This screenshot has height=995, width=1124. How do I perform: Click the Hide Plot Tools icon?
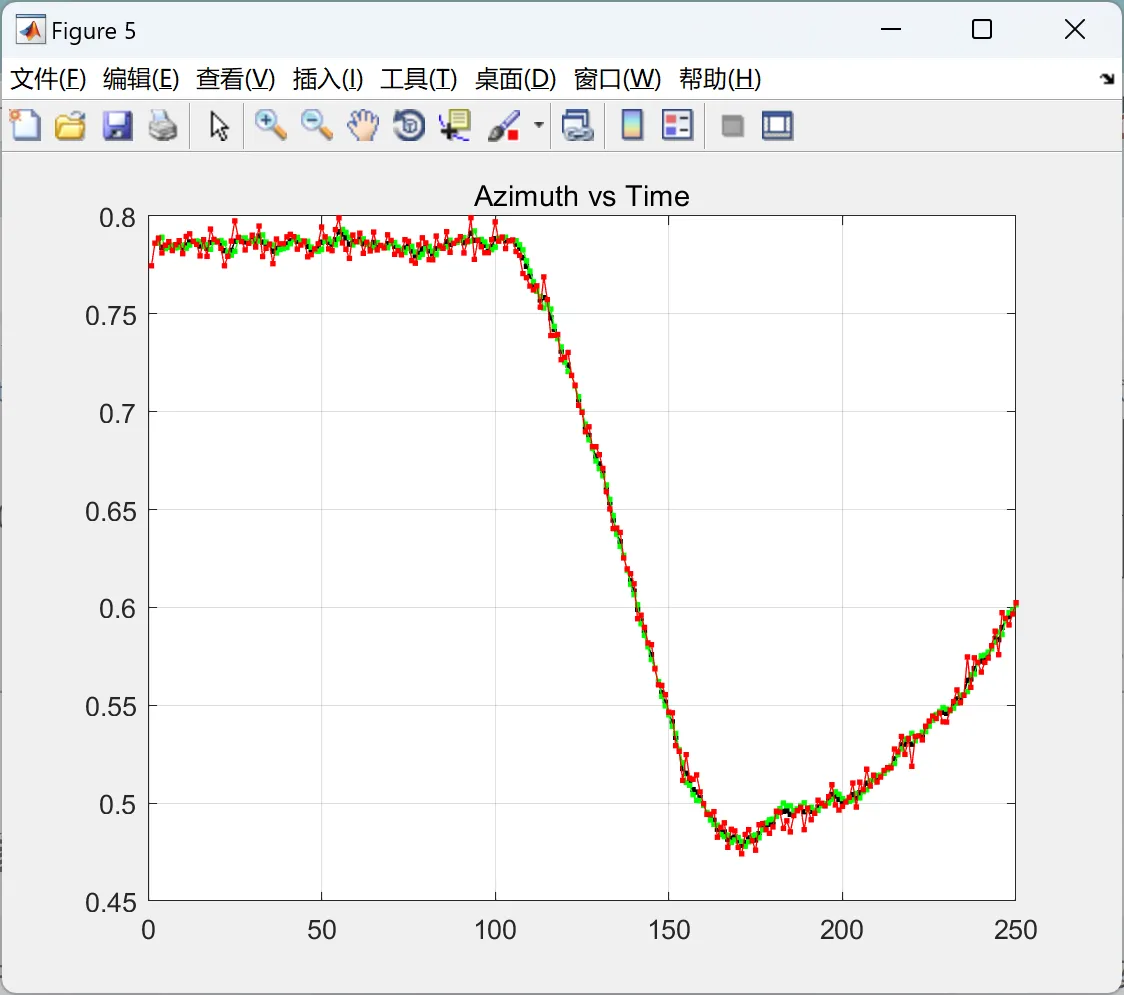click(732, 126)
